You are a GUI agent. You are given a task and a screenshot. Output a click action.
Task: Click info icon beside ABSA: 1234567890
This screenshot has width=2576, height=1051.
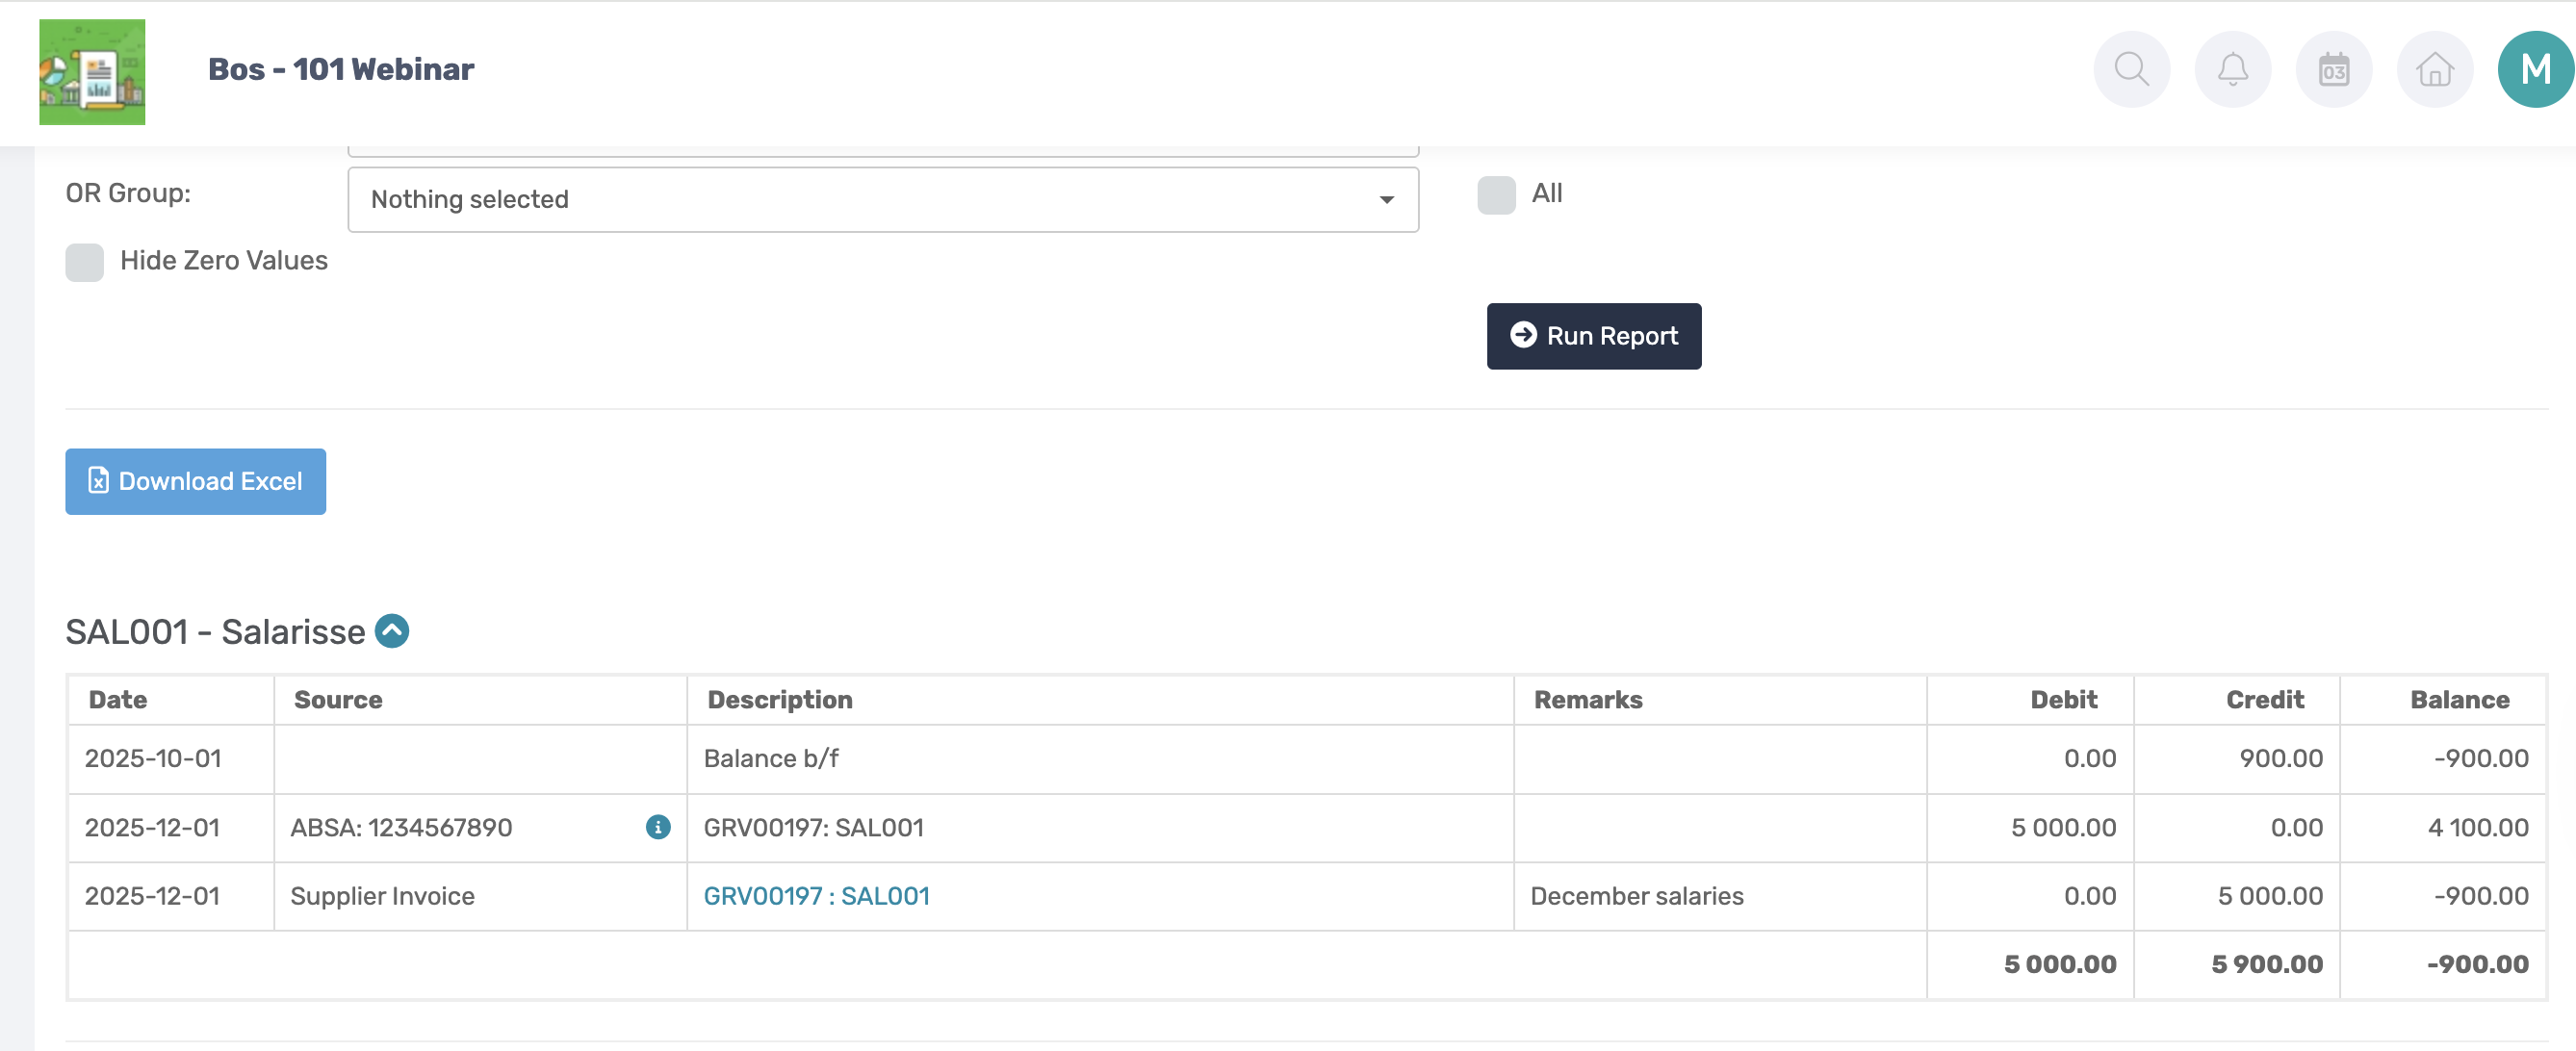pos(657,827)
